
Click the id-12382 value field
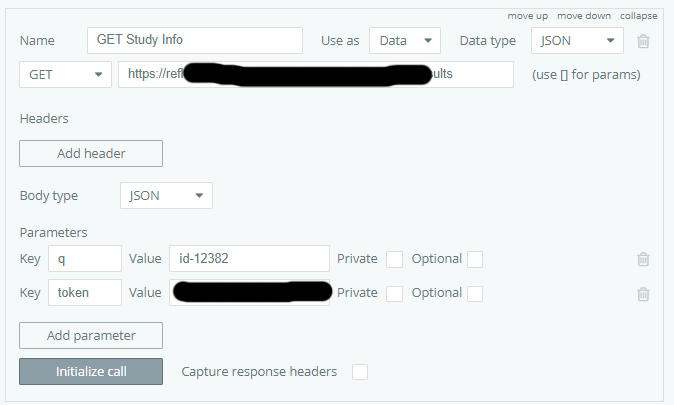(249, 259)
